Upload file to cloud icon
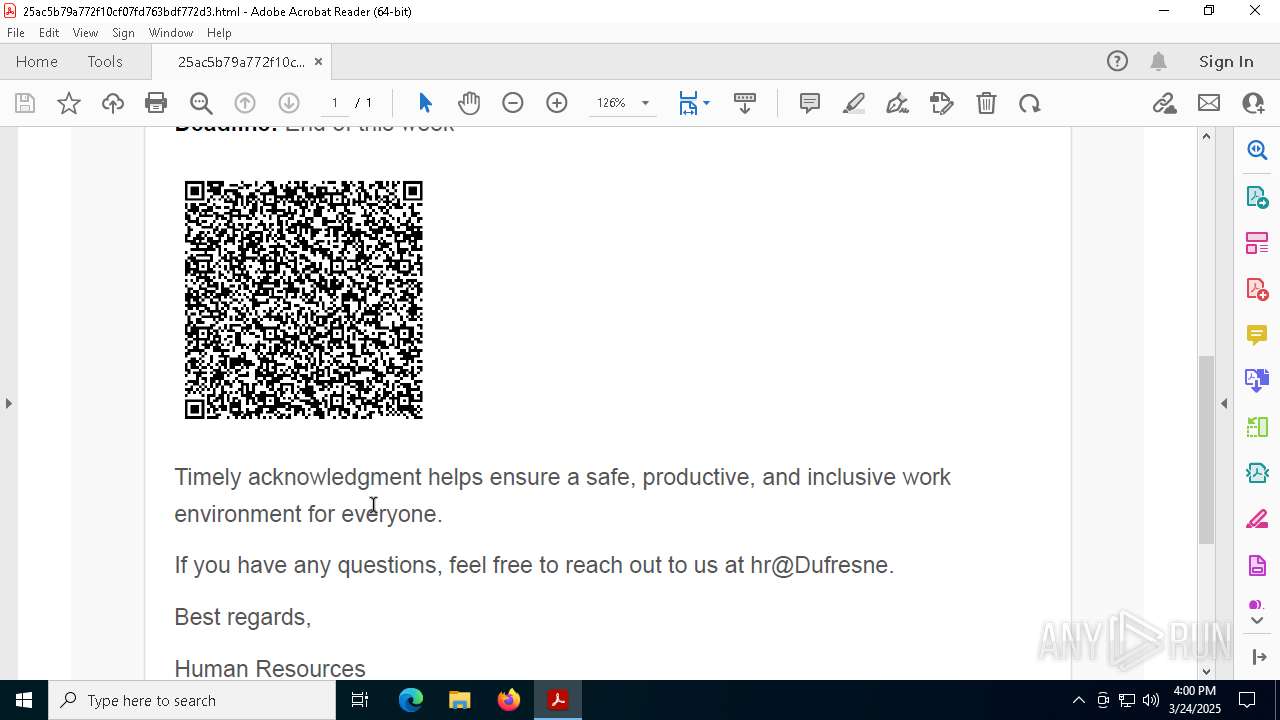Screen dimensions: 1280x720 click(x=113, y=103)
